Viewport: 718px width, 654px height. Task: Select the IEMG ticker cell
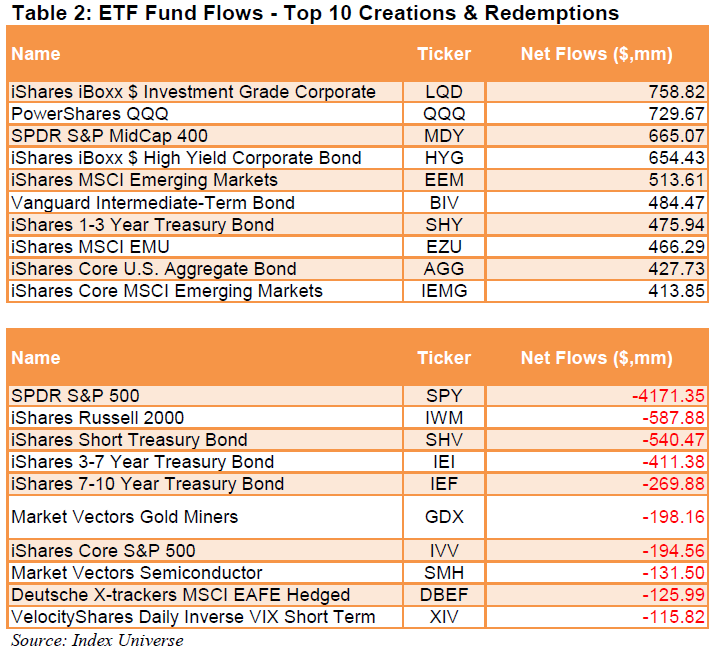point(443,291)
